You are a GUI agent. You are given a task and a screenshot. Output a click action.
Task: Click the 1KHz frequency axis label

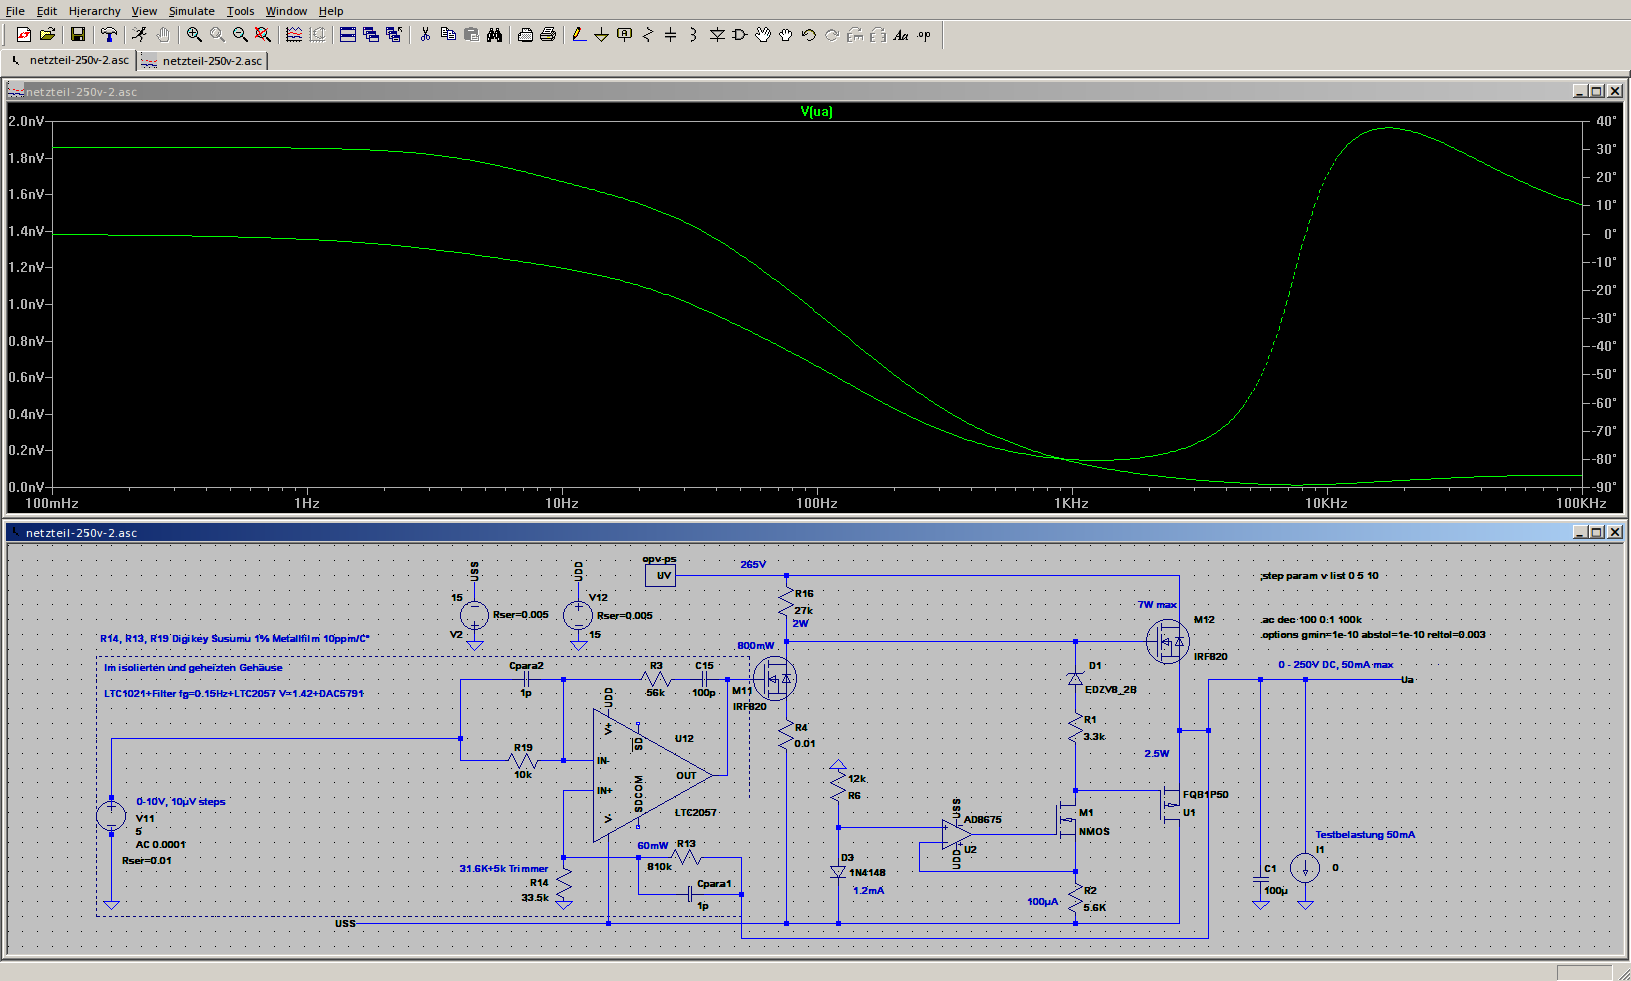[1071, 503]
